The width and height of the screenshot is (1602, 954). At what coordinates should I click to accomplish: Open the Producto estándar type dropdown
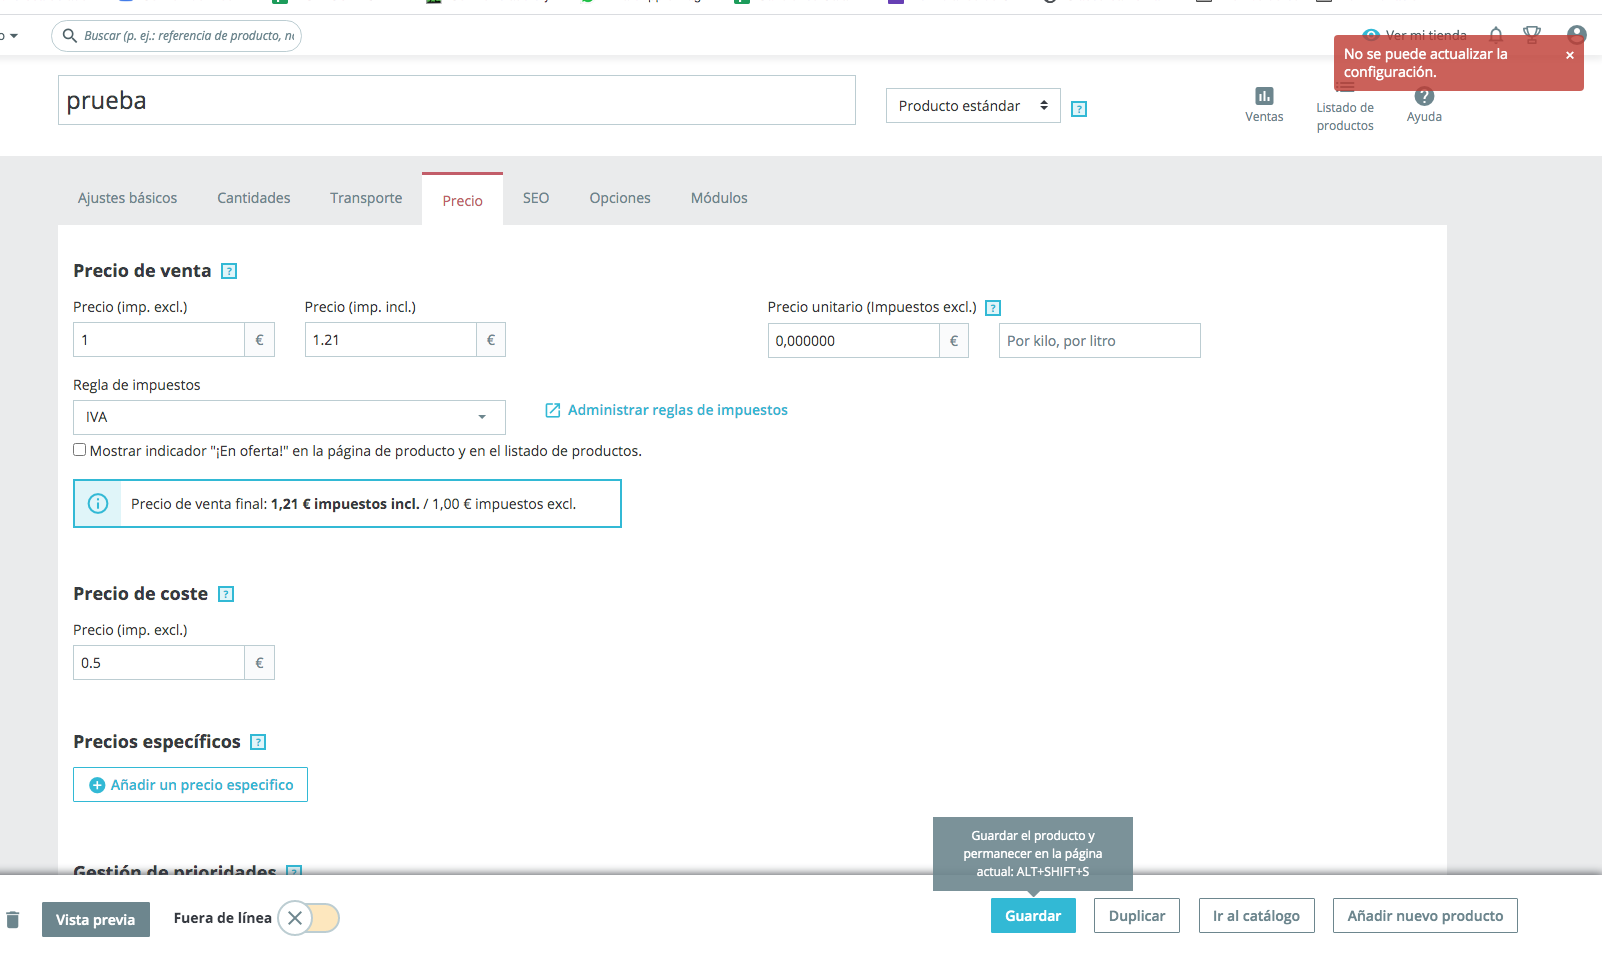tap(973, 106)
